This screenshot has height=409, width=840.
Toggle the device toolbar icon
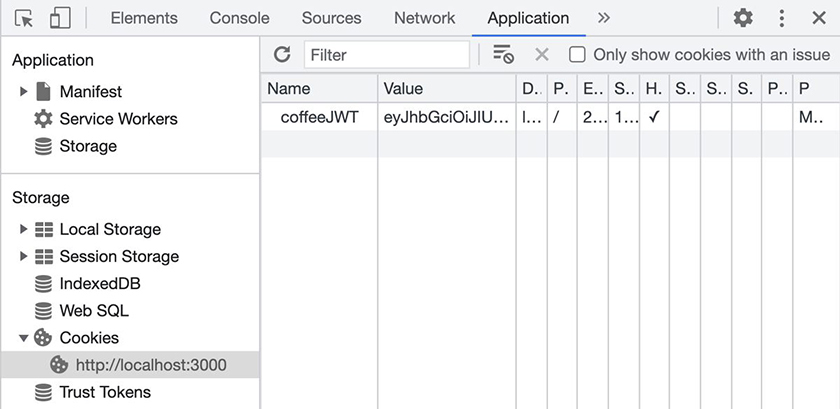60,18
